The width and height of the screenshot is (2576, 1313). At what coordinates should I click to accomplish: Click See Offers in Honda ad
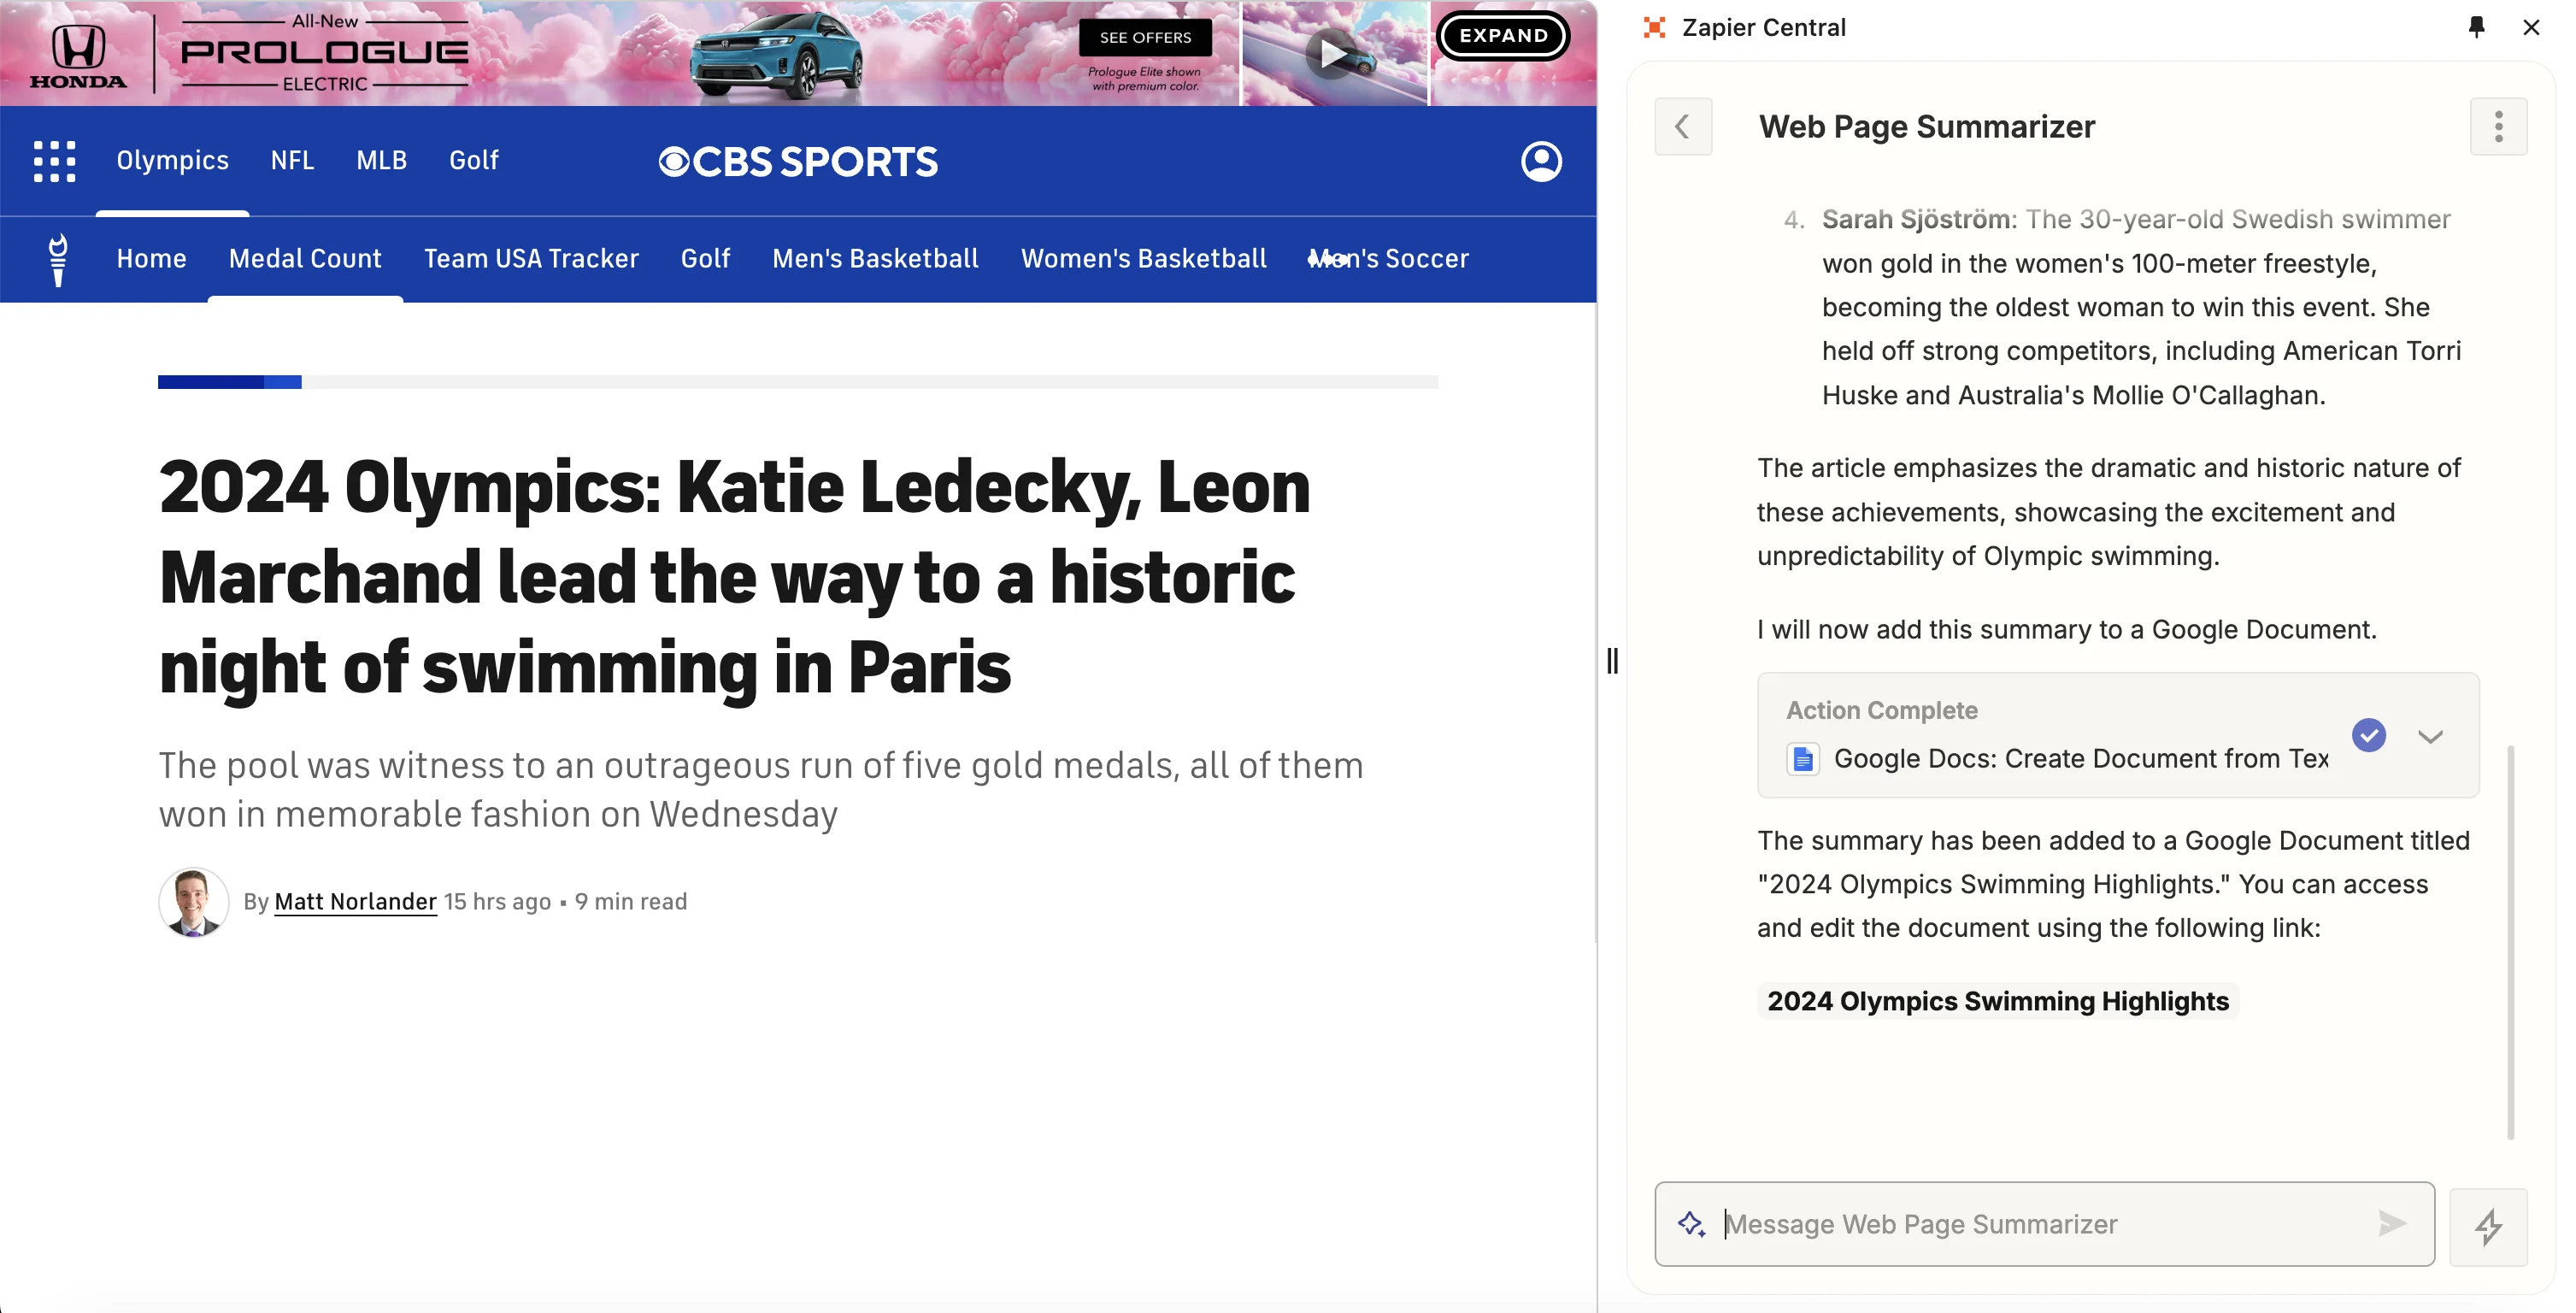(x=1145, y=38)
